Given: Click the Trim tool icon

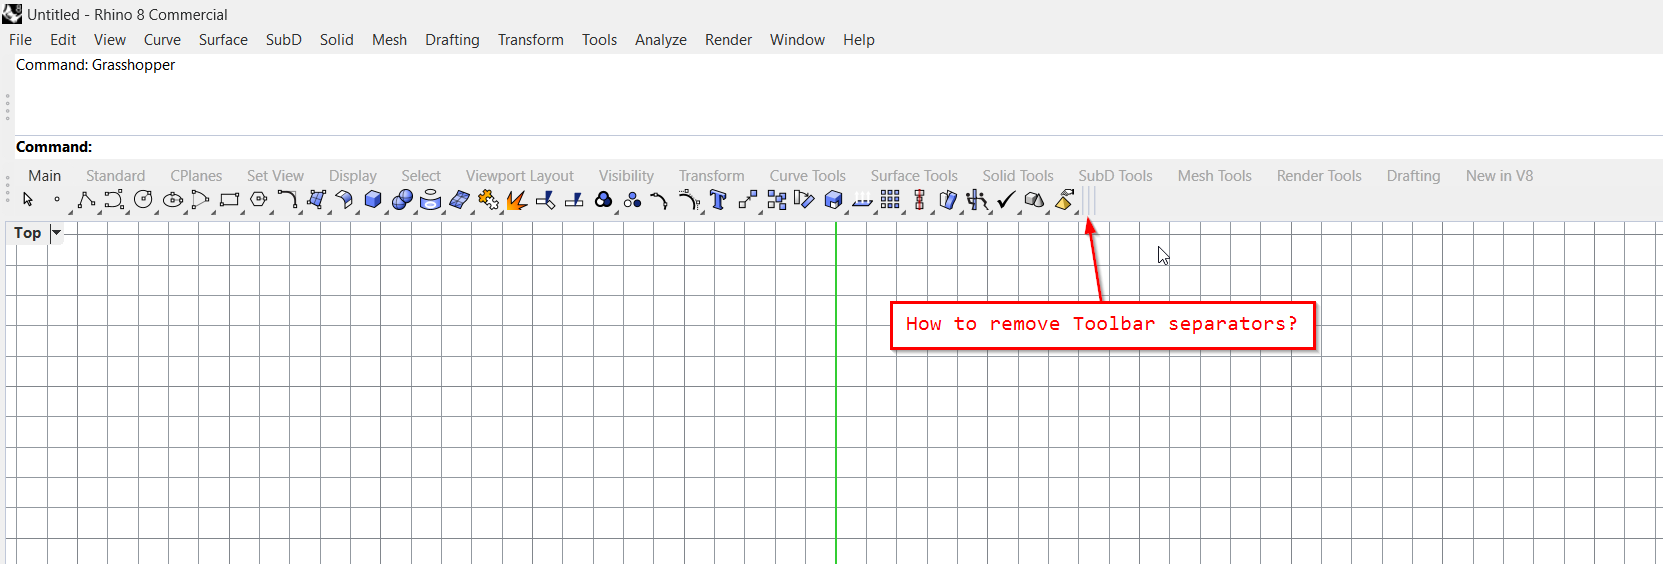Looking at the screenshot, I should click(545, 200).
